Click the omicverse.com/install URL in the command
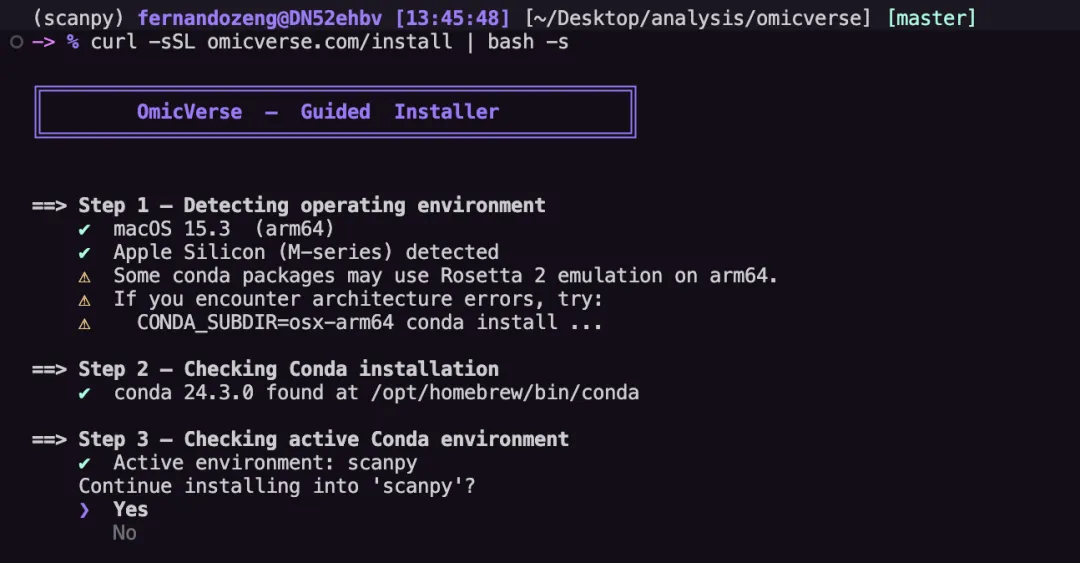This screenshot has width=1080, height=563. [x=329, y=42]
